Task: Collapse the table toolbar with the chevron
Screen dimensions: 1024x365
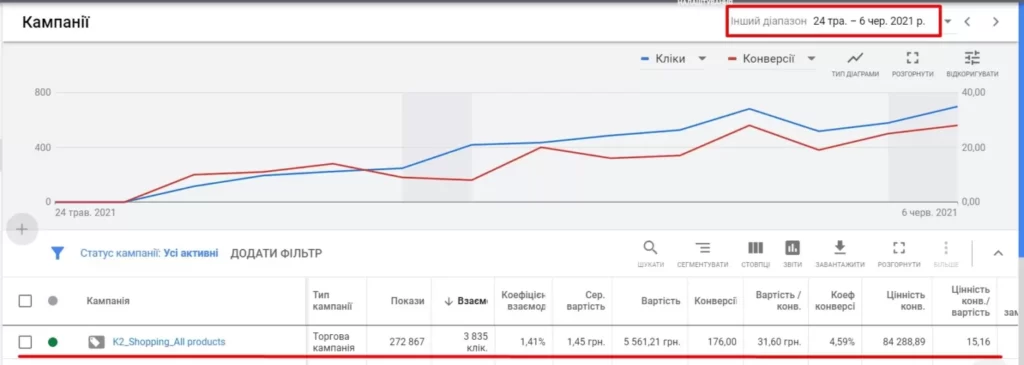Action: [998, 253]
